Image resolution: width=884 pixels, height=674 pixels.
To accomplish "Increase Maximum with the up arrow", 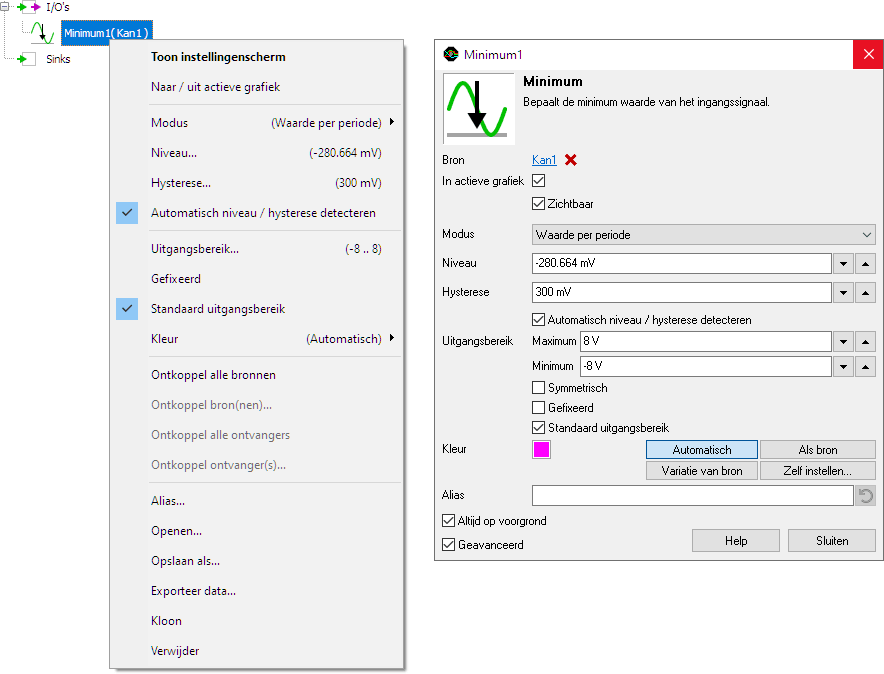I will click(865, 342).
